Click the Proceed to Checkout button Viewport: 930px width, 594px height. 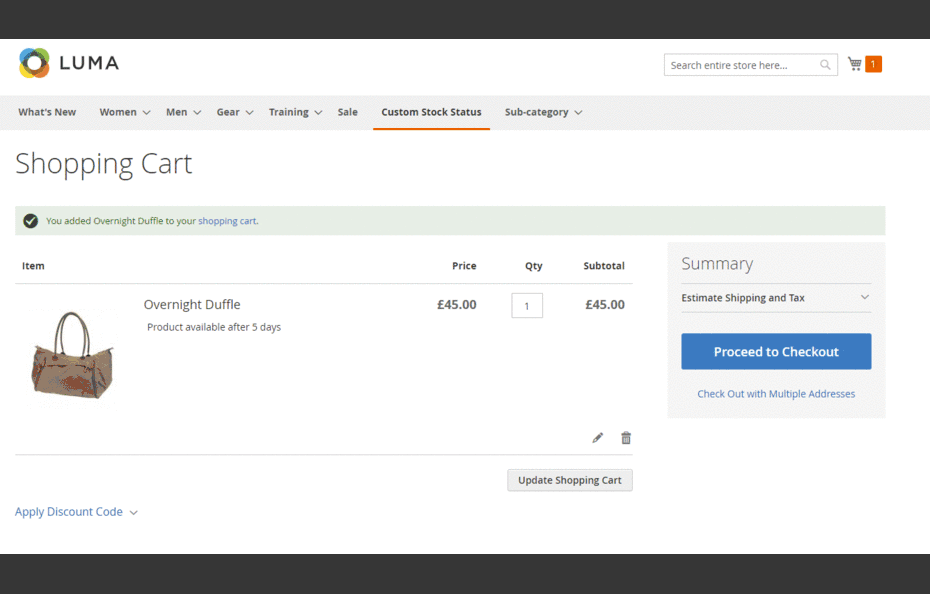(x=776, y=351)
